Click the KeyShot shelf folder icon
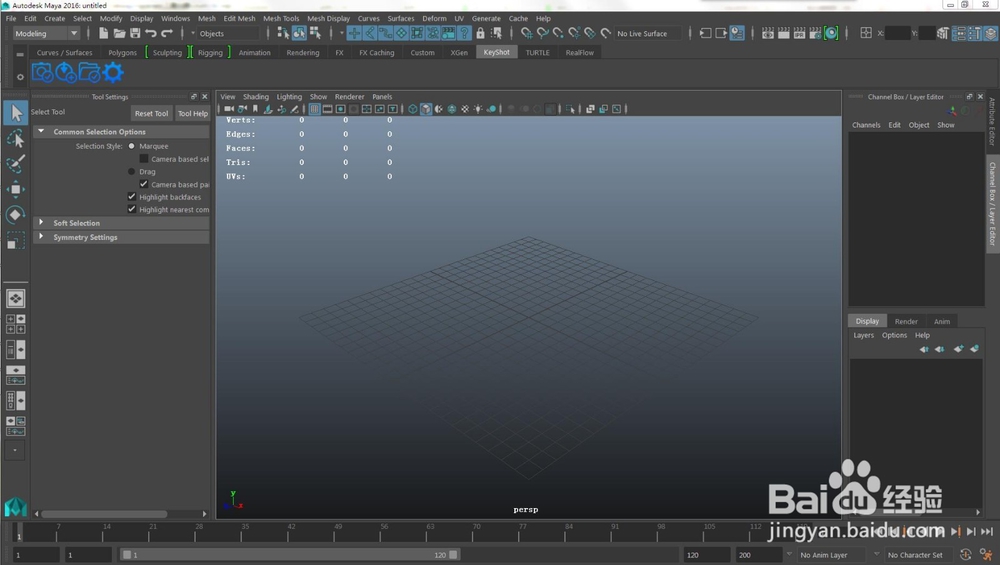The height and width of the screenshot is (565, 1000). click(x=90, y=73)
